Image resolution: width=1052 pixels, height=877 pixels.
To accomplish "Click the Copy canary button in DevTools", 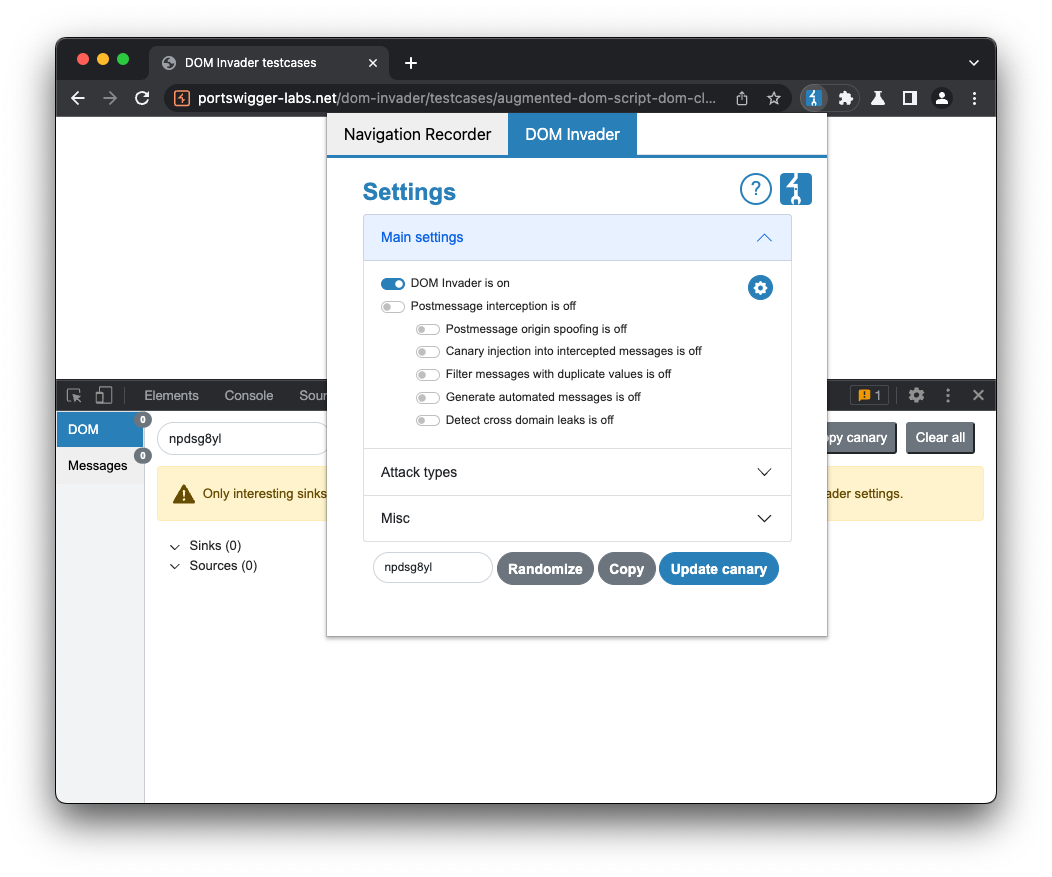I will point(861,438).
